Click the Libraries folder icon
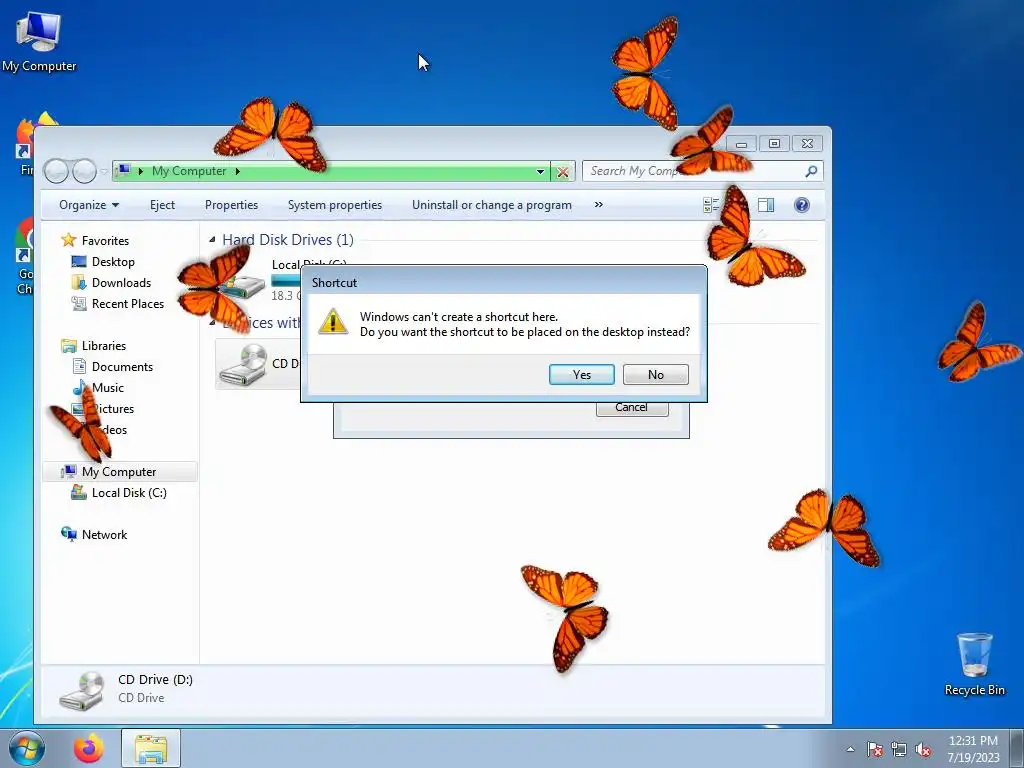This screenshot has height=768, width=1024. click(x=69, y=345)
